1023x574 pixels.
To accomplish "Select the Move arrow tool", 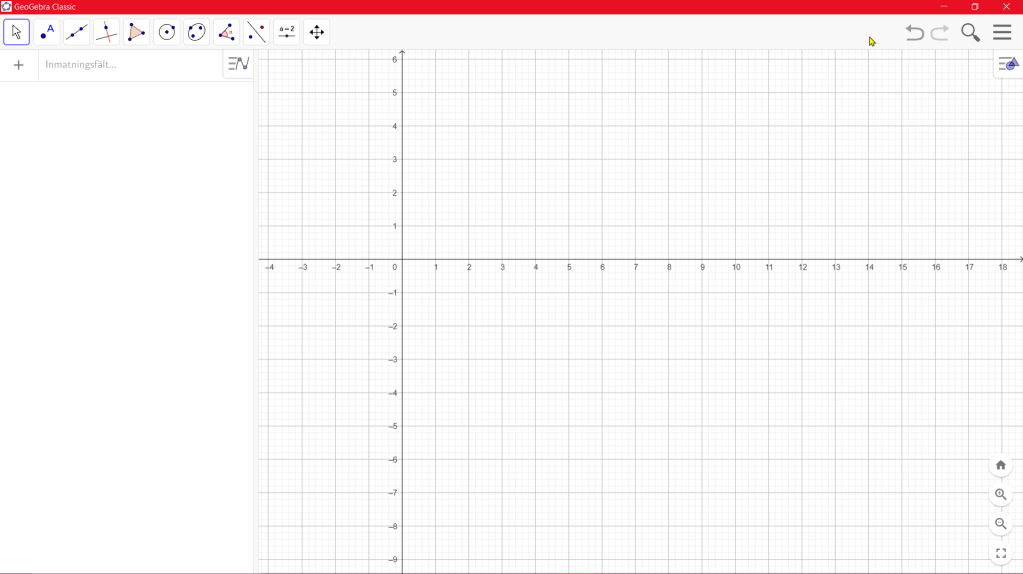I will click(17, 32).
